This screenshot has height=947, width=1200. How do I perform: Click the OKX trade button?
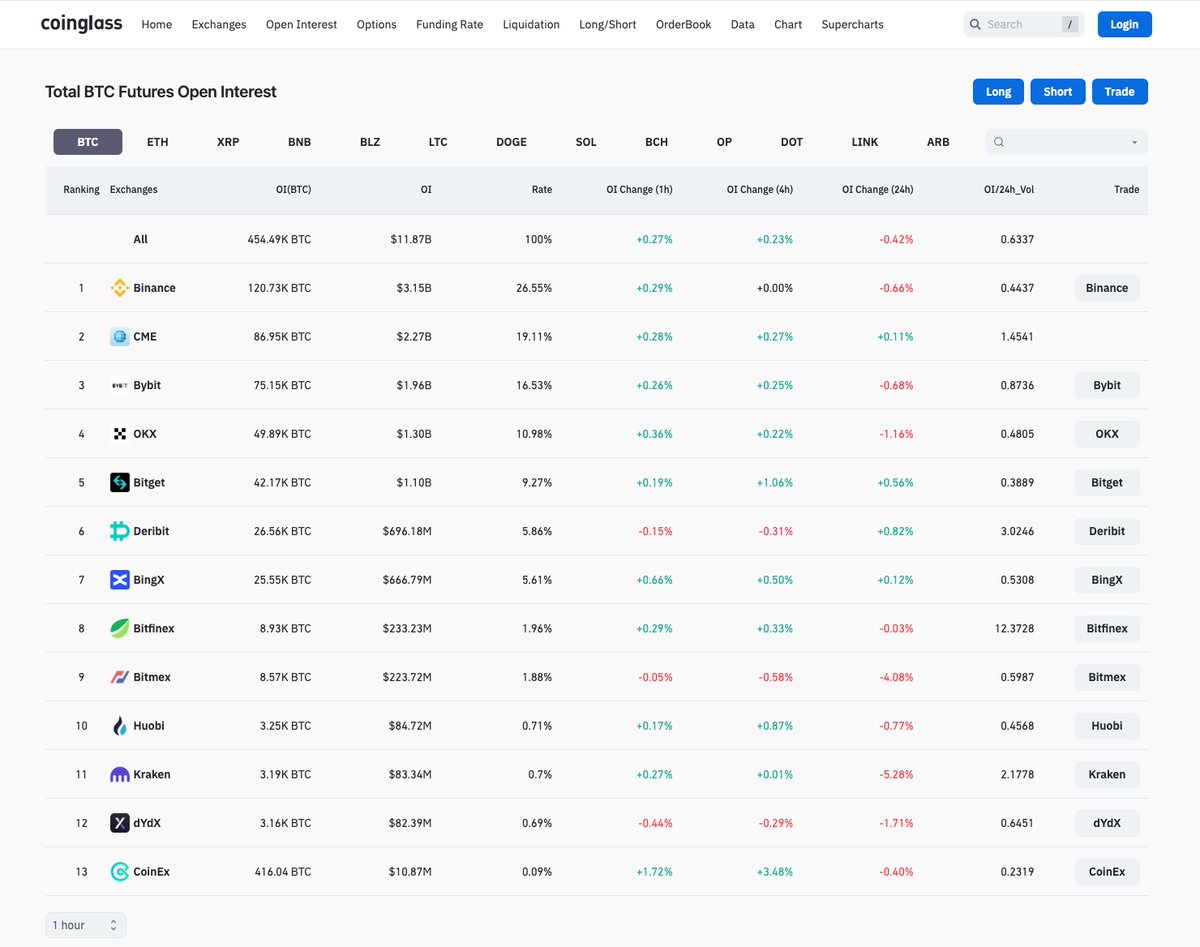(1107, 434)
